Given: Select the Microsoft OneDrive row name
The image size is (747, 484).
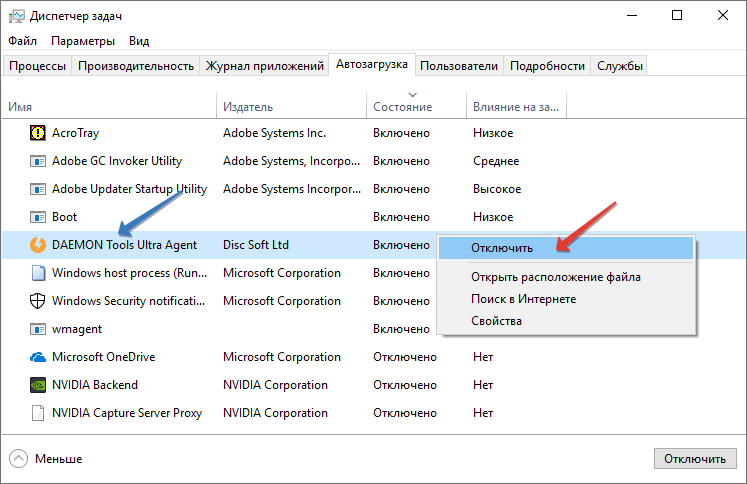Looking at the screenshot, I should (x=103, y=357).
